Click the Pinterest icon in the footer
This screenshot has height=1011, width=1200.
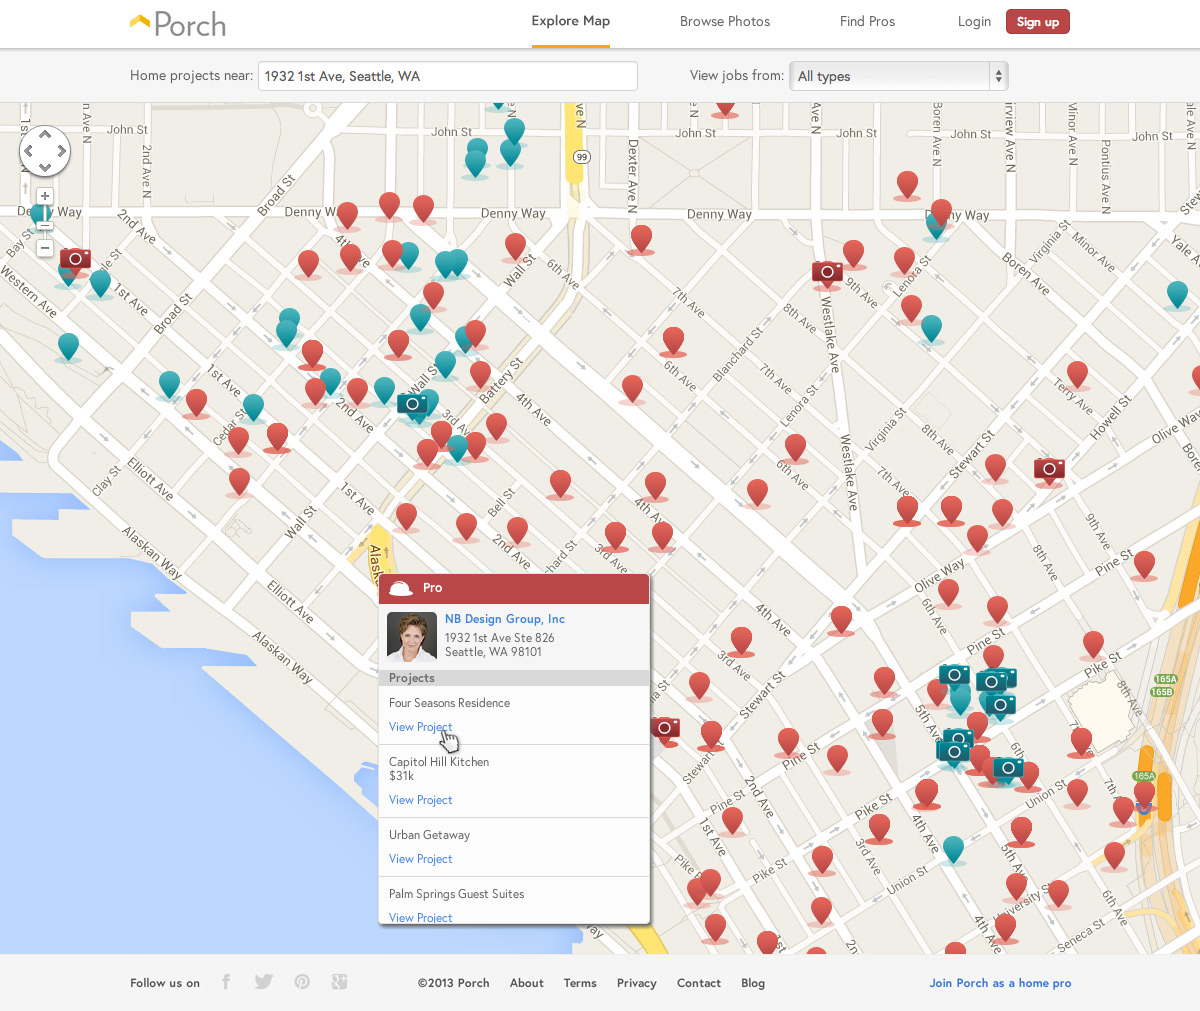(302, 982)
